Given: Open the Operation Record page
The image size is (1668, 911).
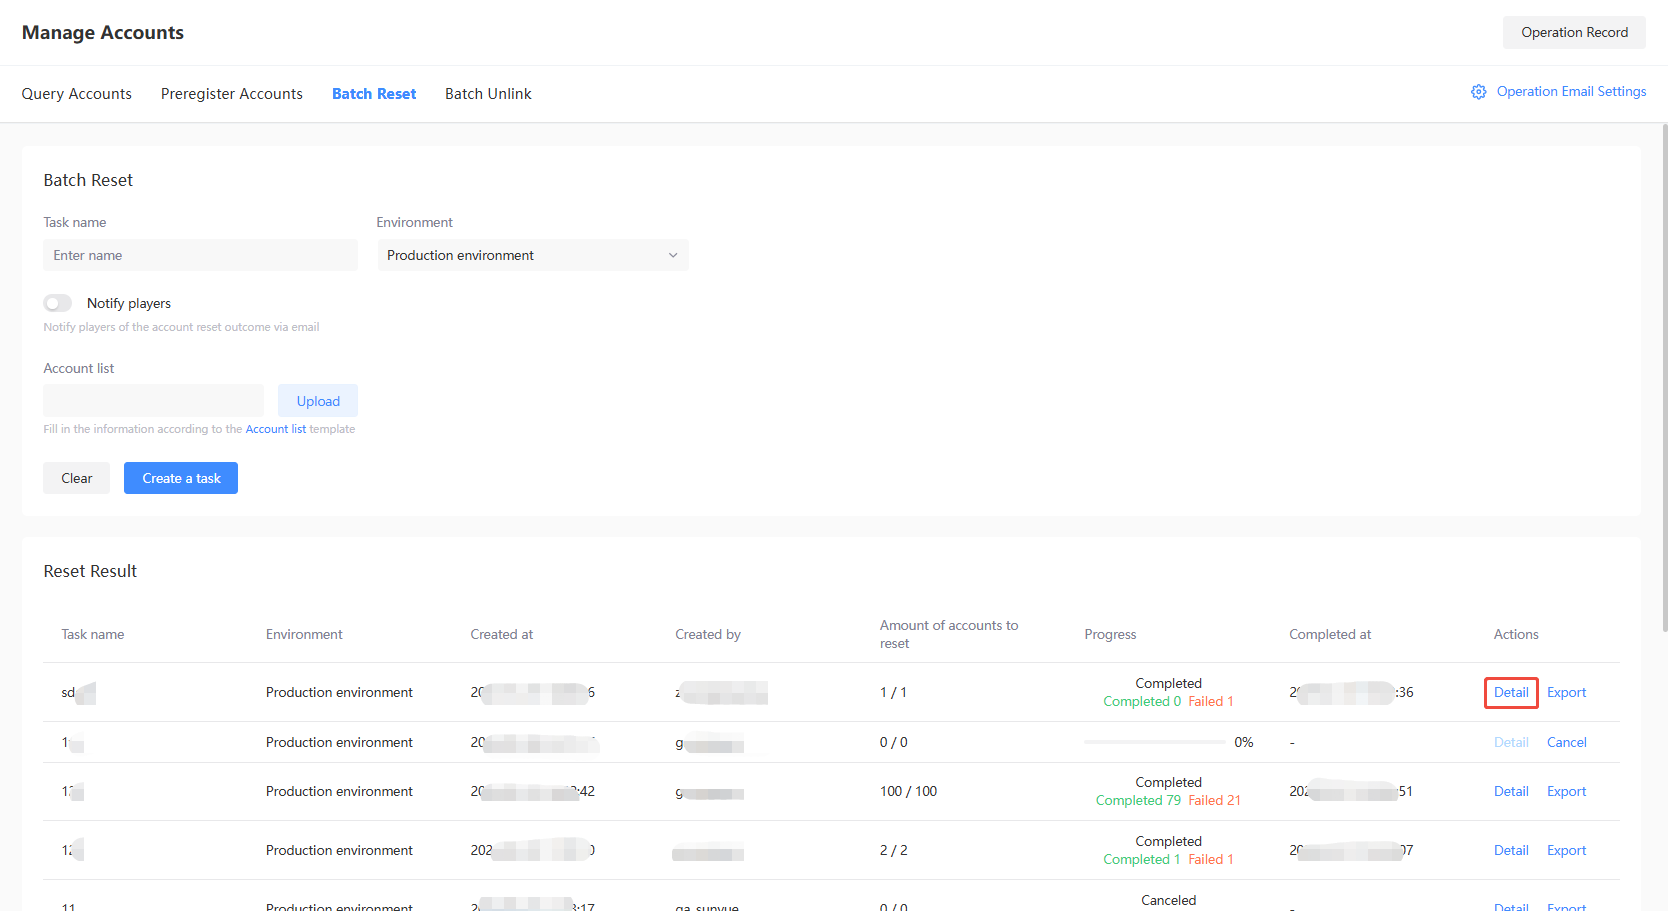Looking at the screenshot, I should point(1574,32).
